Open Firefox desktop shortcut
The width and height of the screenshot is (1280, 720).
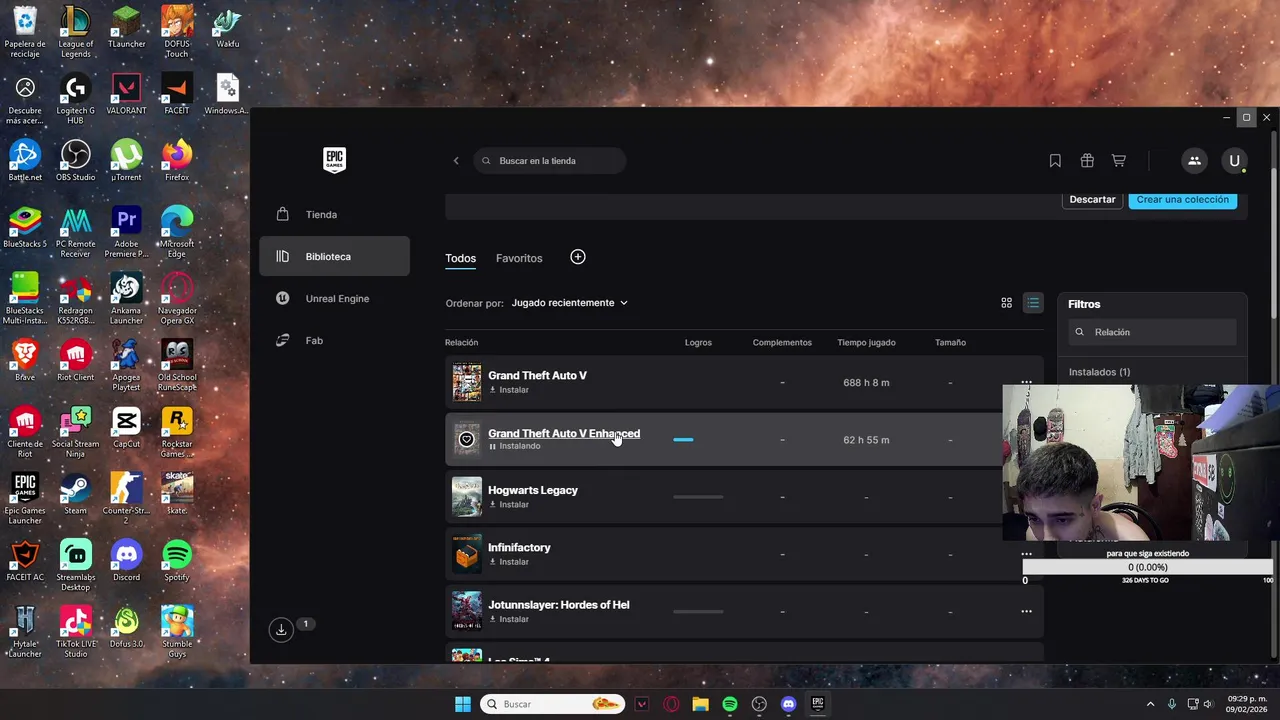point(177,162)
